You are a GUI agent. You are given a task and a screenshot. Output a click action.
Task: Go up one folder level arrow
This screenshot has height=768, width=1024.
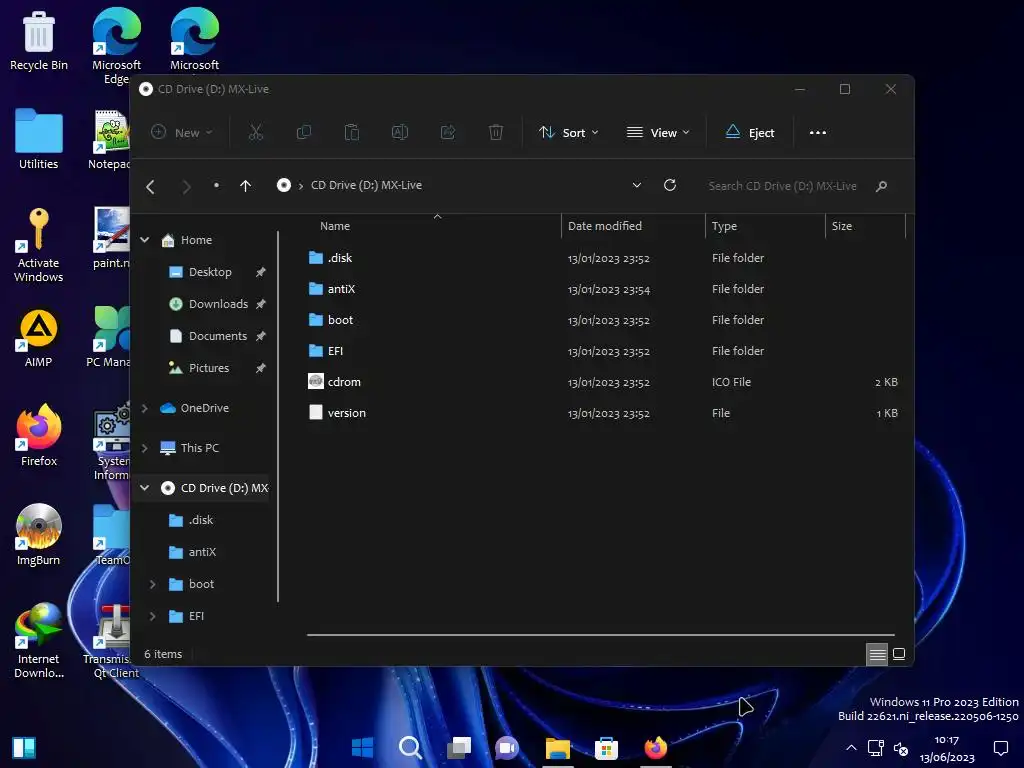(x=246, y=186)
